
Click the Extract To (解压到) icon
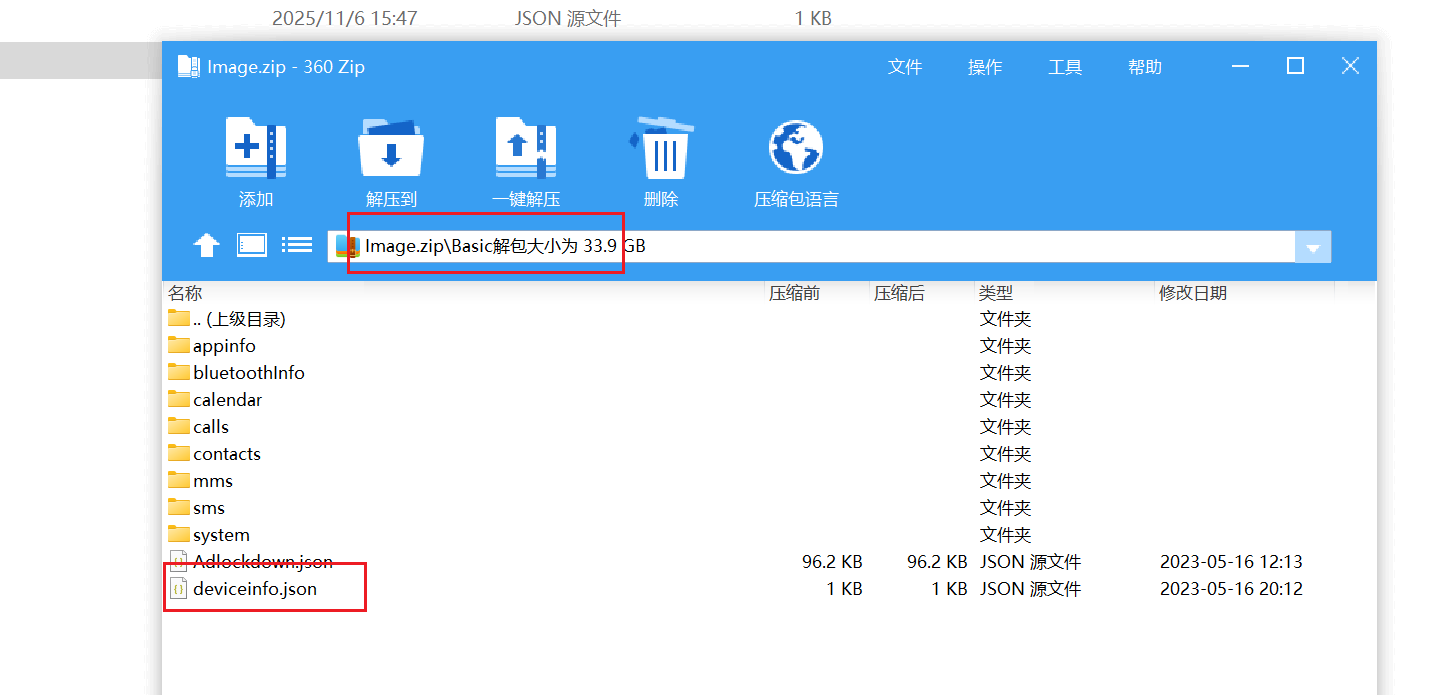point(391,149)
